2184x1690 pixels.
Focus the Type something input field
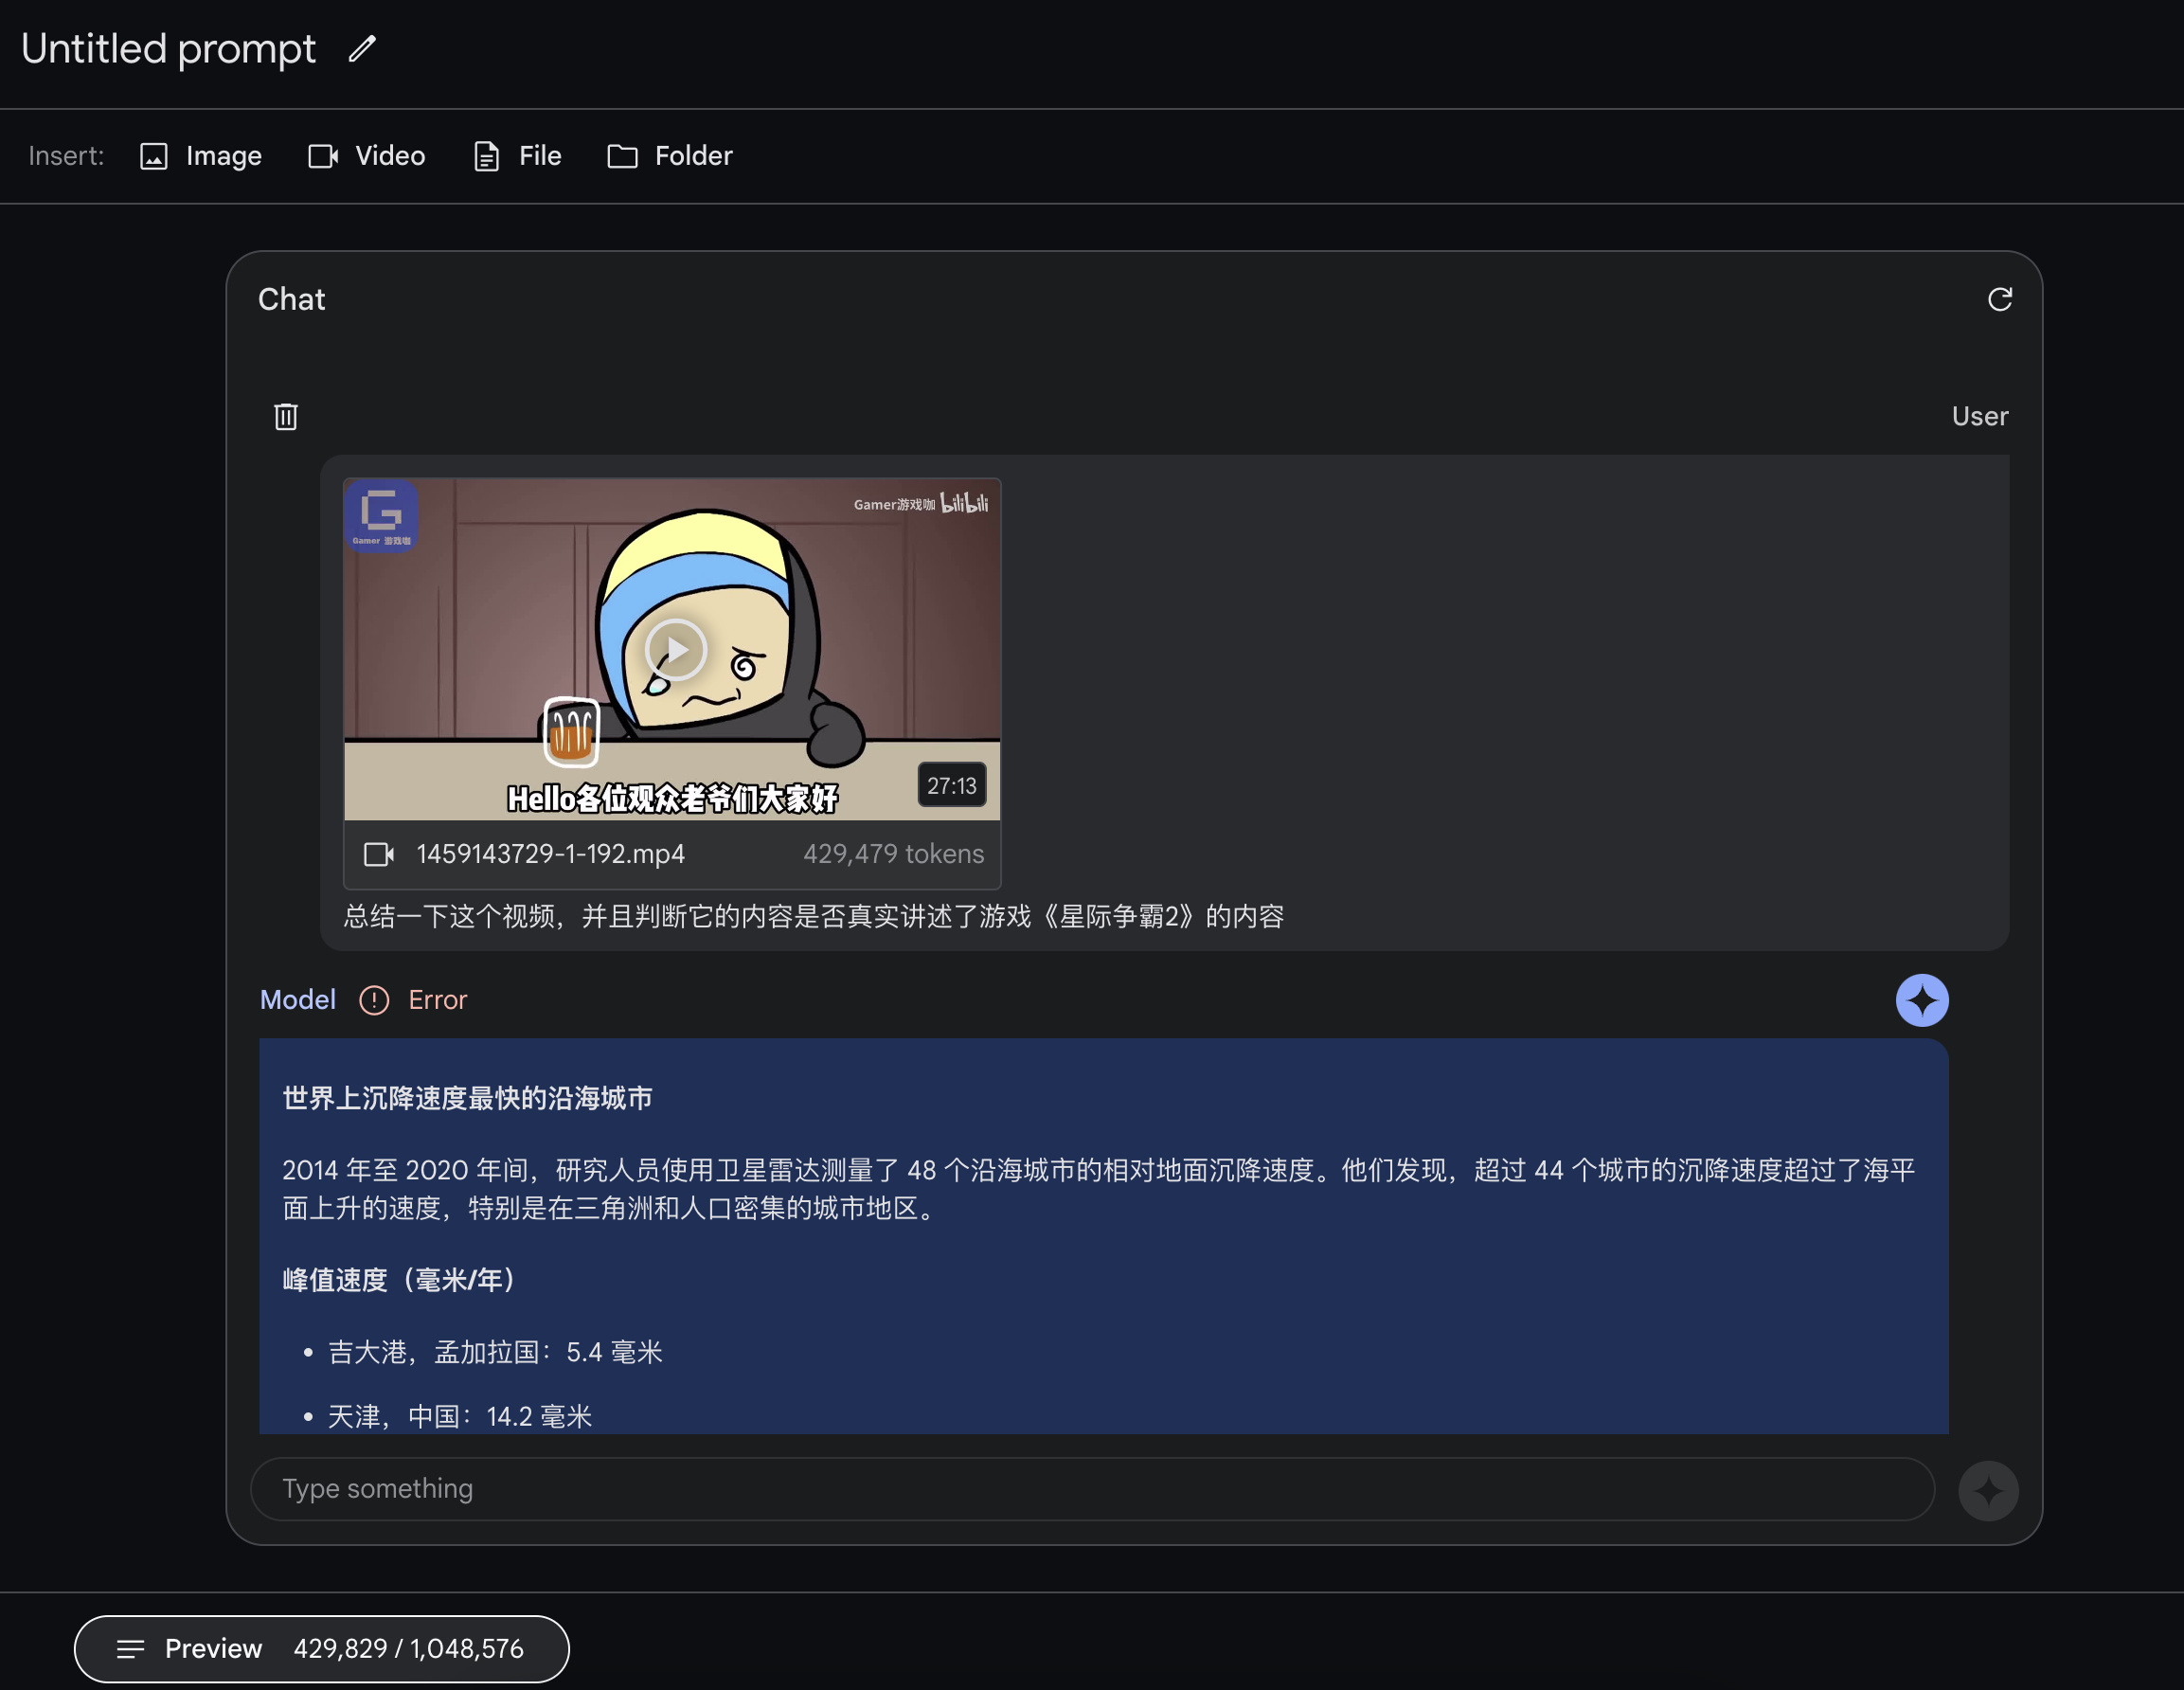[x=1092, y=1489]
